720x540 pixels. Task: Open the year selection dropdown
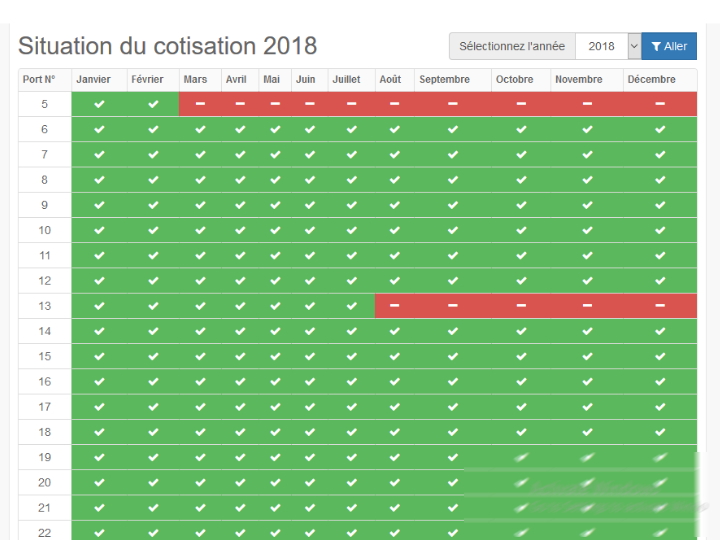pos(602,46)
